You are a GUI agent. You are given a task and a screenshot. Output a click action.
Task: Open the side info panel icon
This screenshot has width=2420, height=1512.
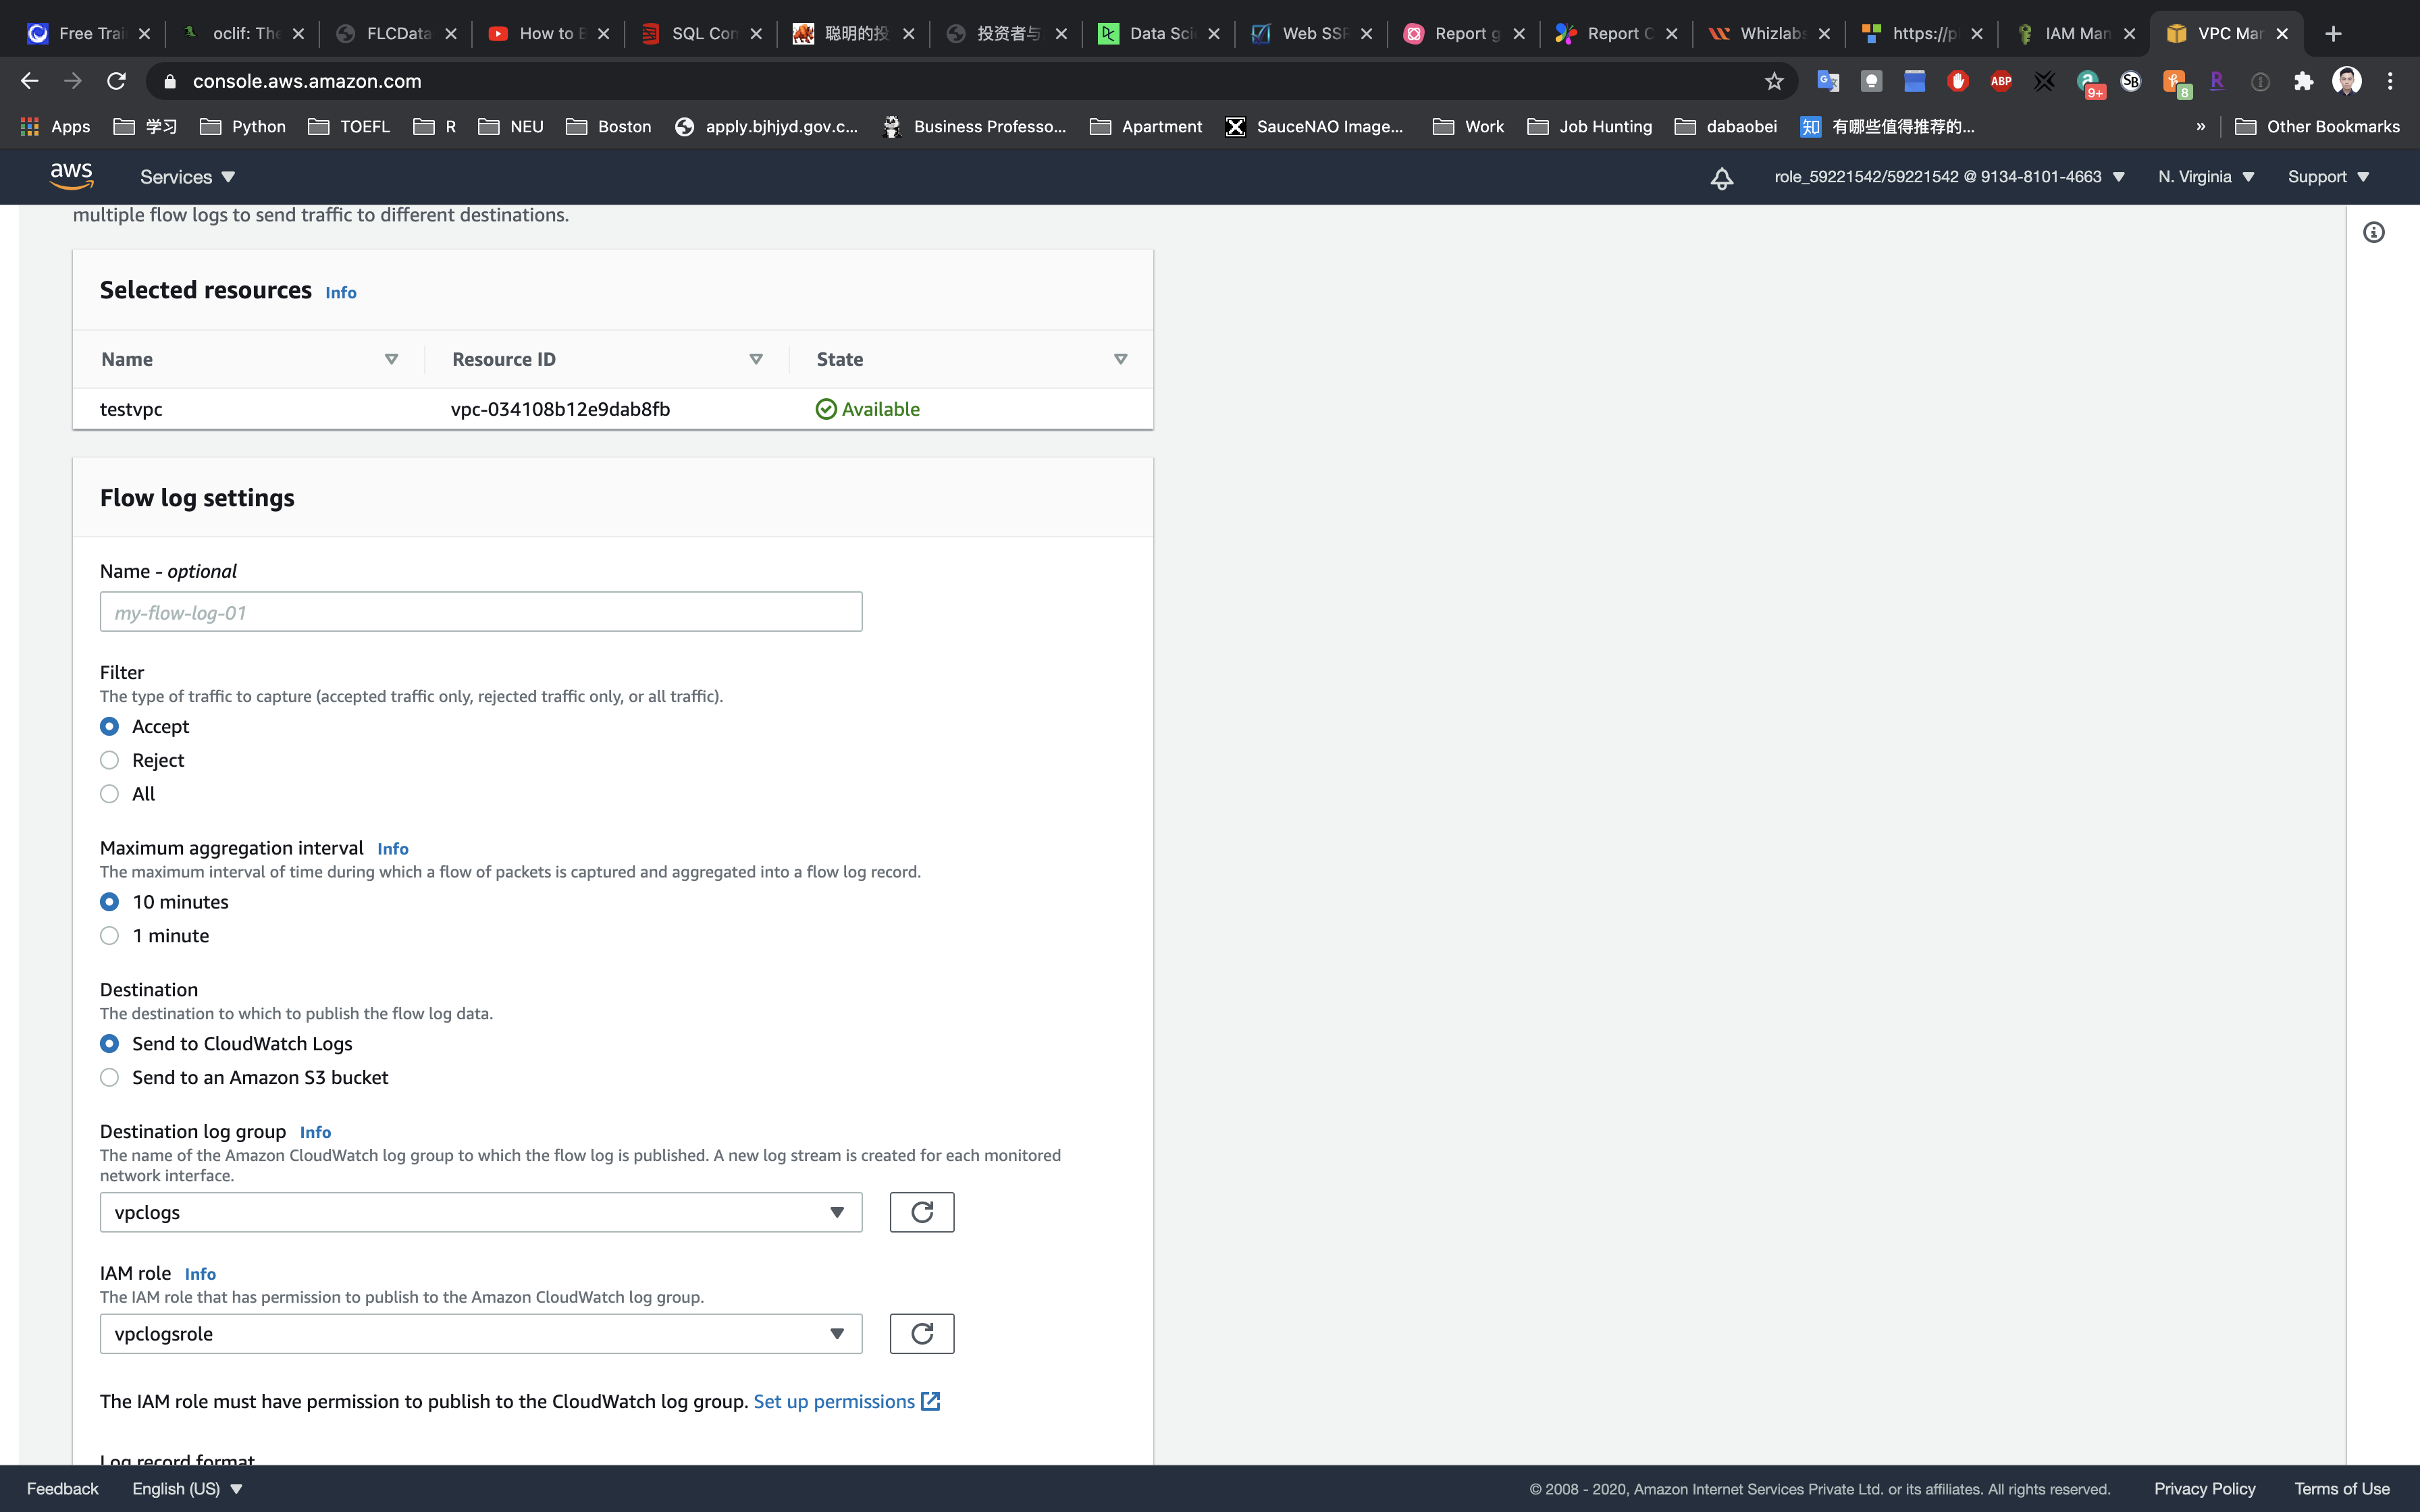[2373, 233]
